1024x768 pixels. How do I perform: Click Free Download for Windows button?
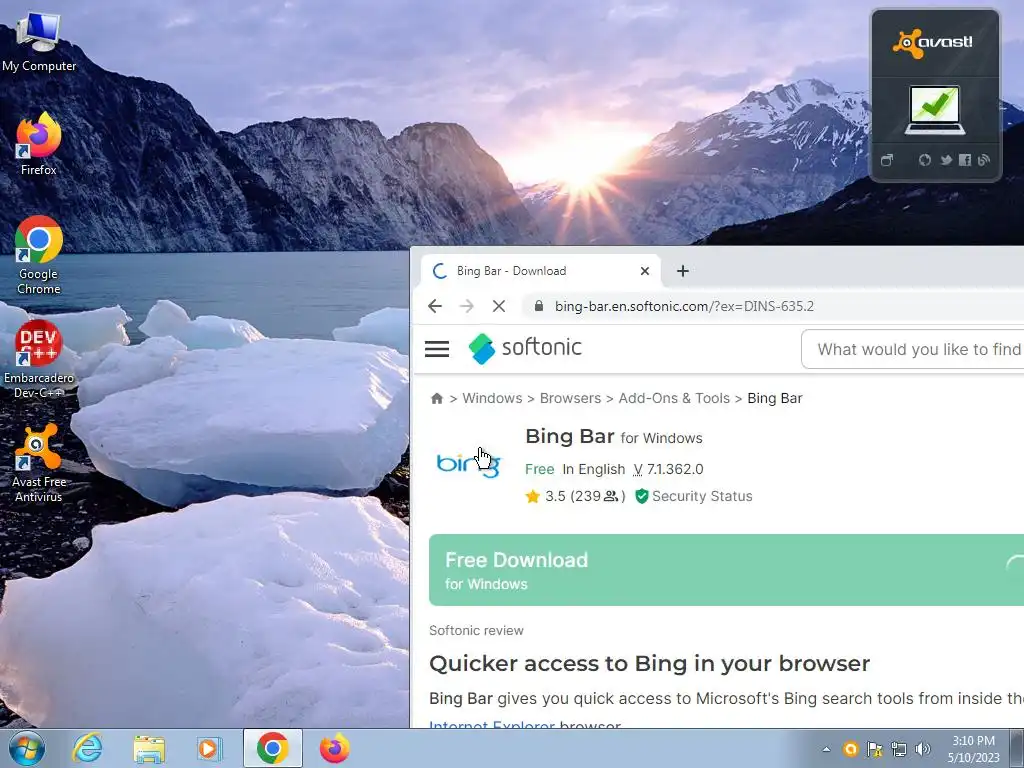(726, 570)
